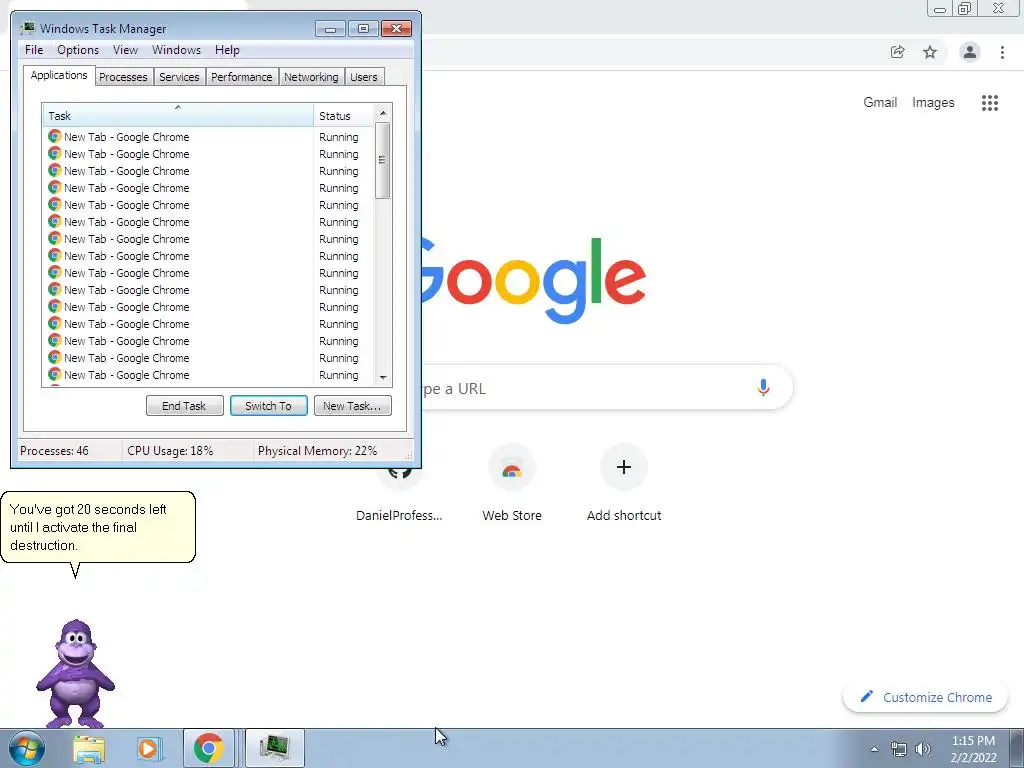Viewport: 1024px width, 768px height.
Task: Click the Physical Memory: 22% status entry
Action: (317, 451)
